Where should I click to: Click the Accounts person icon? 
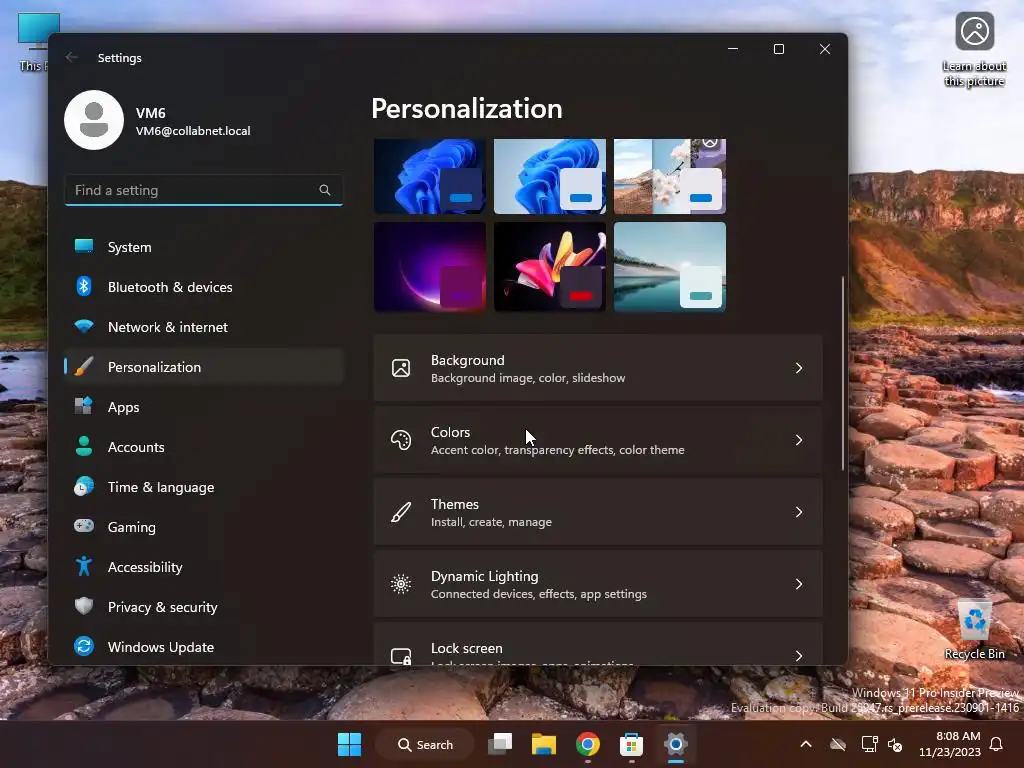84,446
